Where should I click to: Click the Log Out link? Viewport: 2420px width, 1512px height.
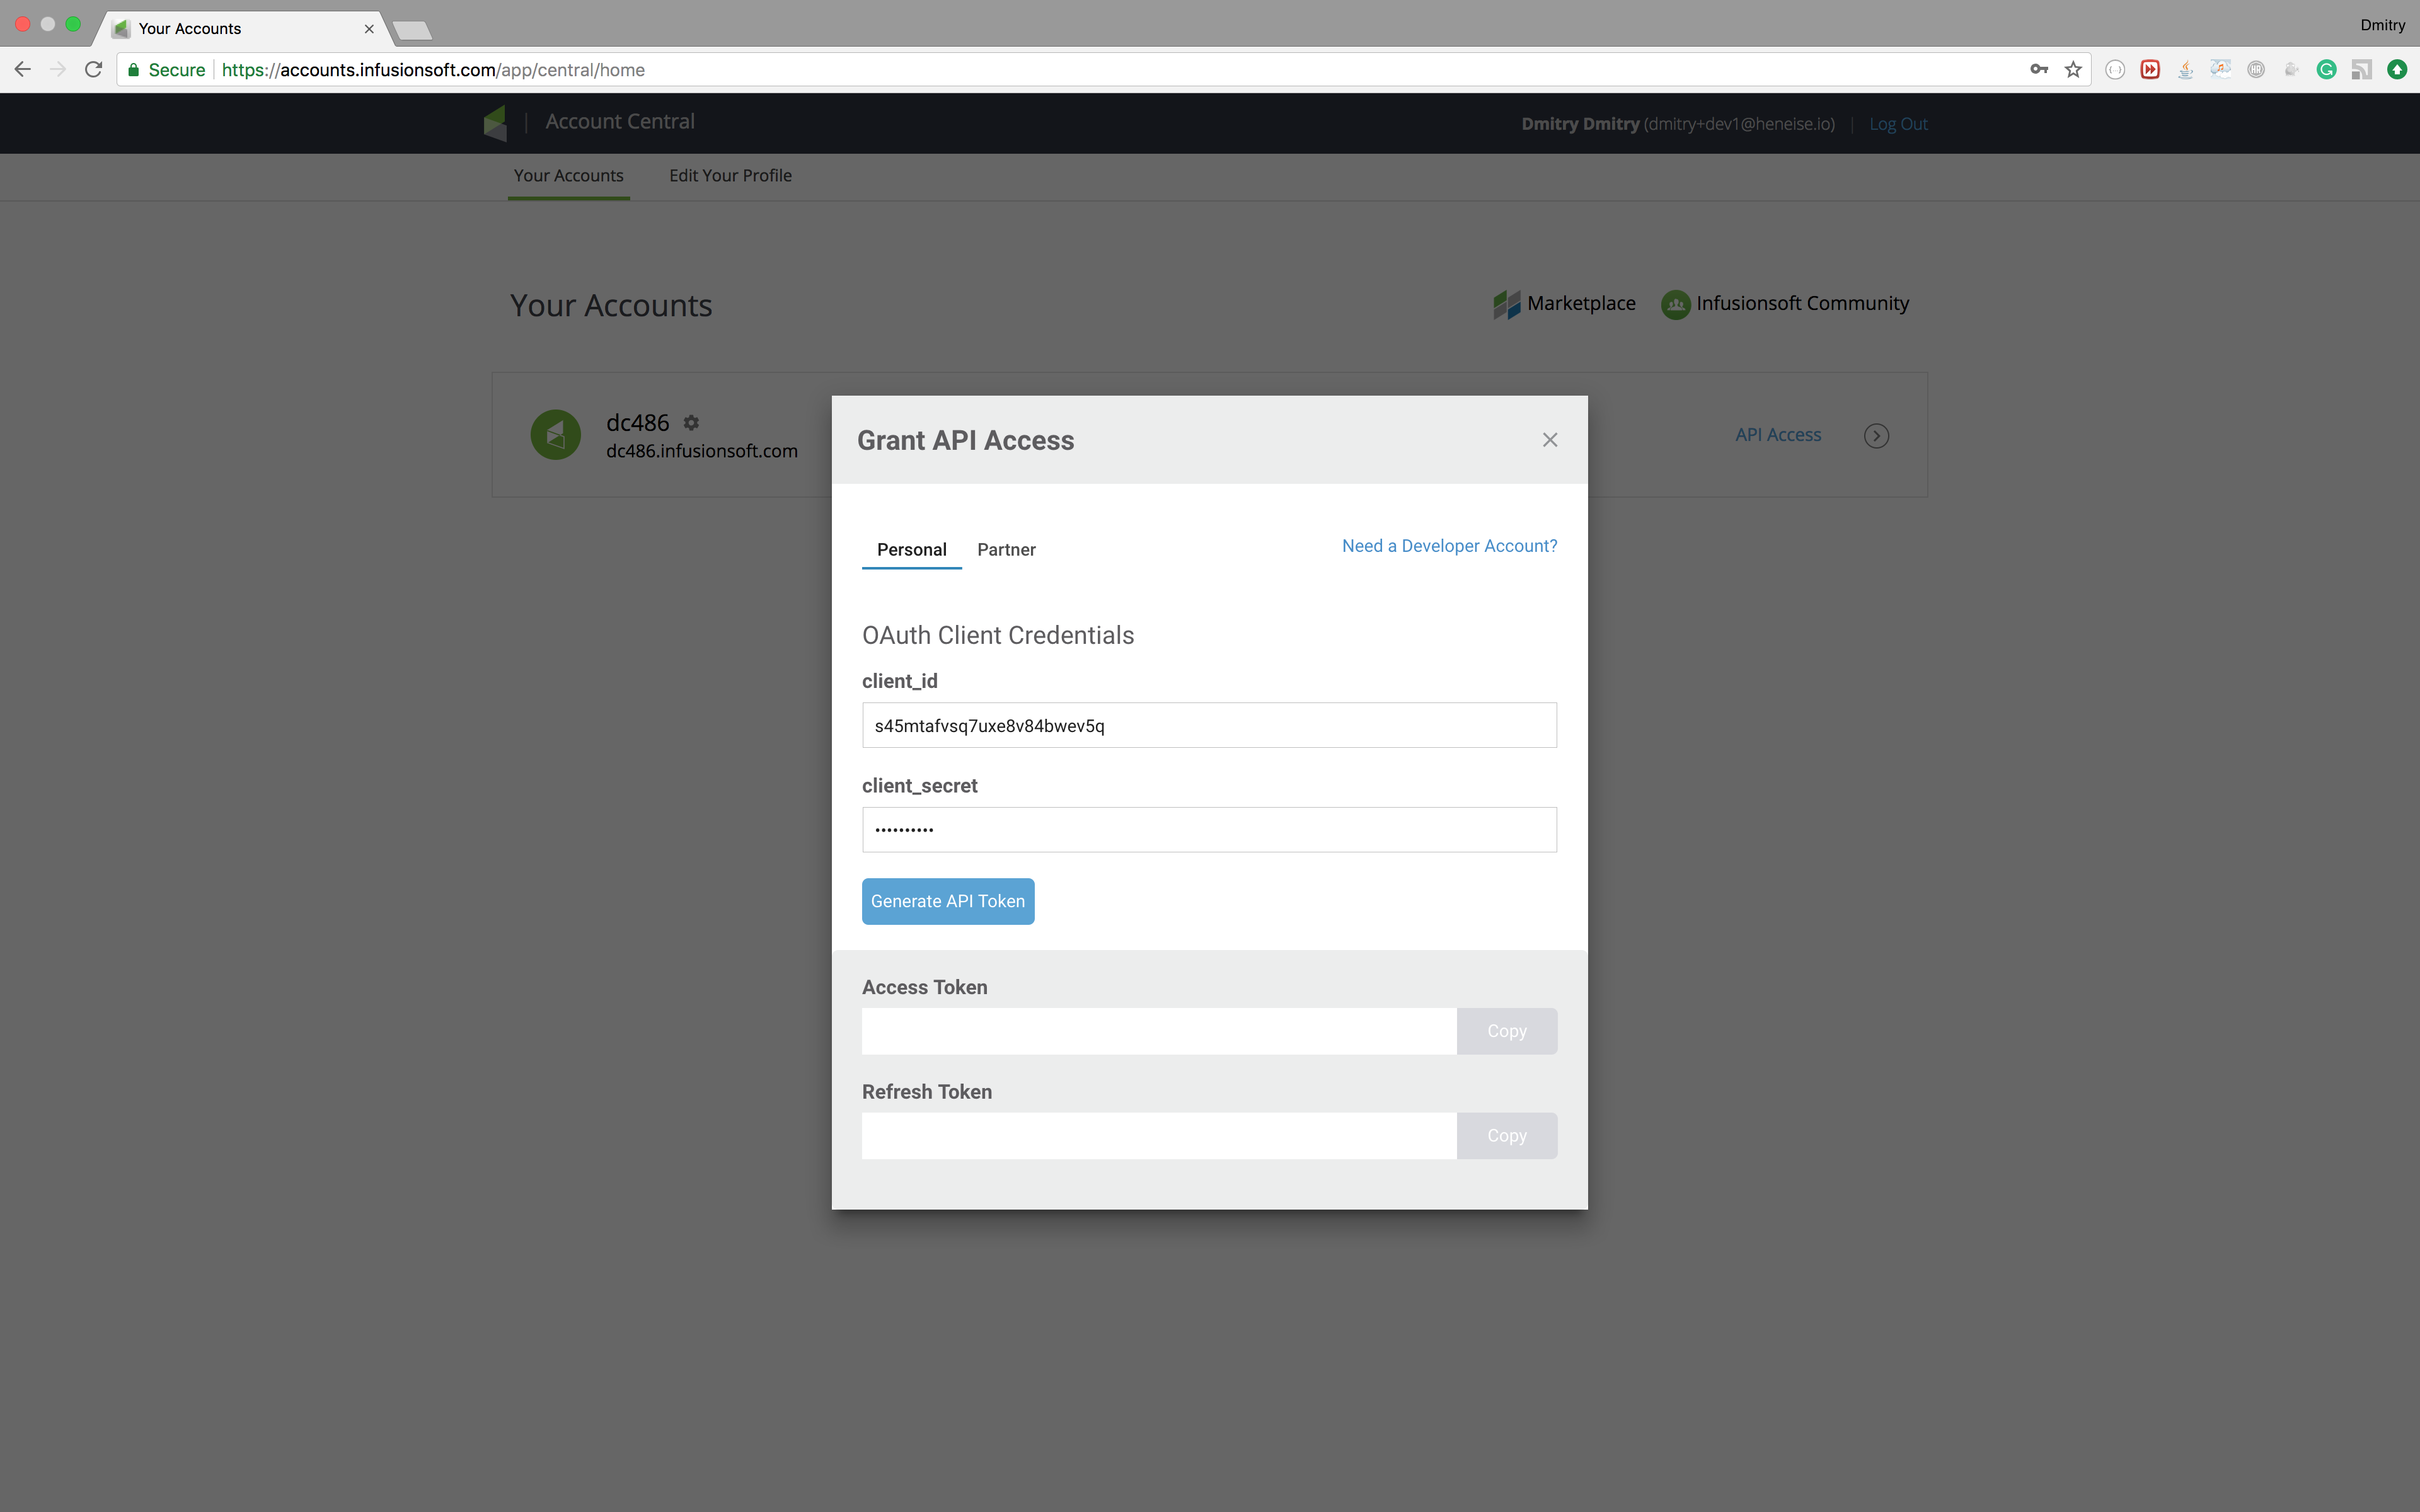coord(1897,124)
